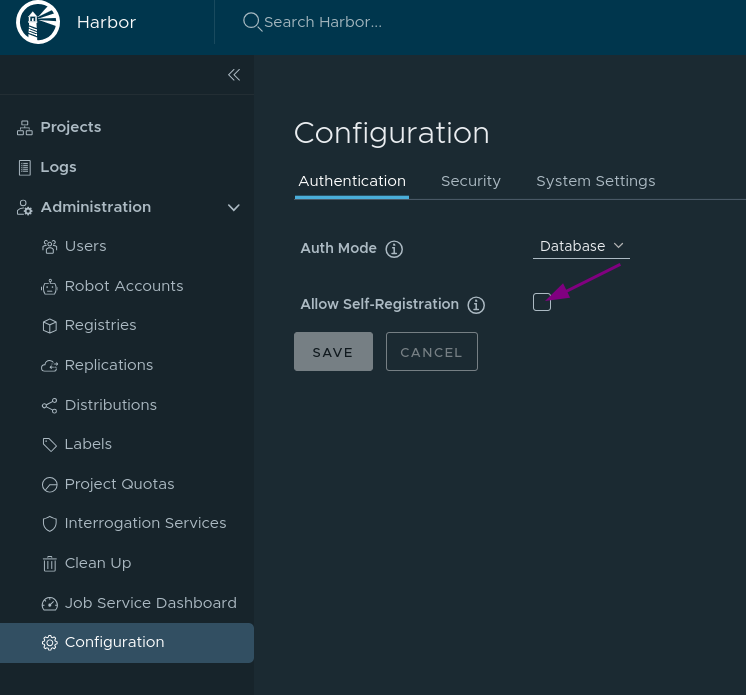The width and height of the screenshot is (746, 695).
Task: Collapse the Administration section chevron
Action: (234, 208)
